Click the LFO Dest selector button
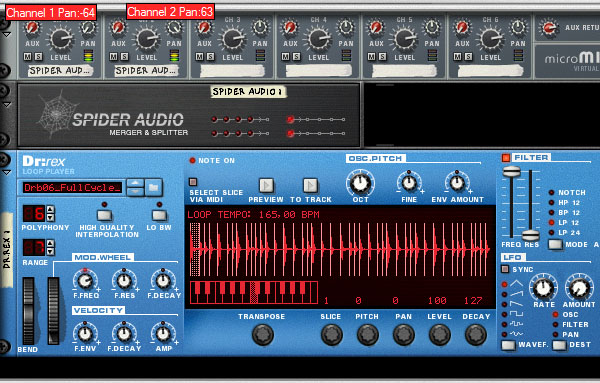The height and width of the screenshot is (383, 600). pos(559,345)
